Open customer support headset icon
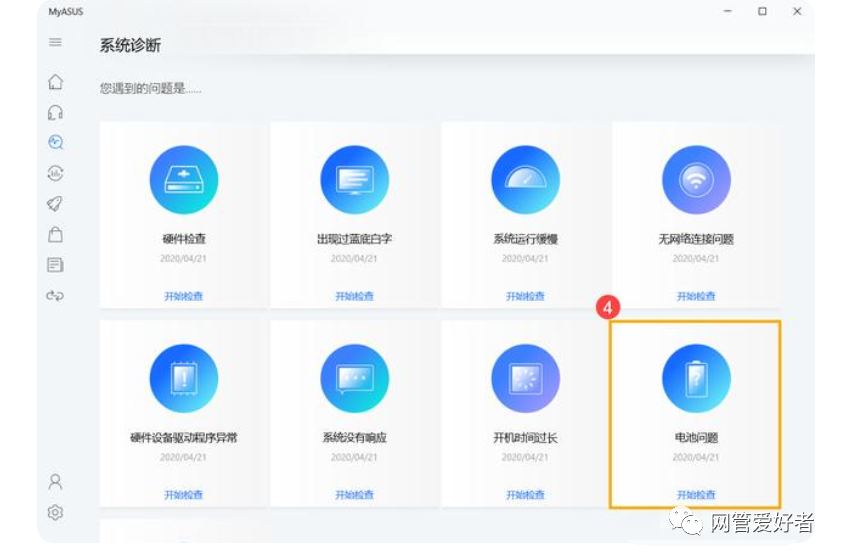 (x=55, y=112)
